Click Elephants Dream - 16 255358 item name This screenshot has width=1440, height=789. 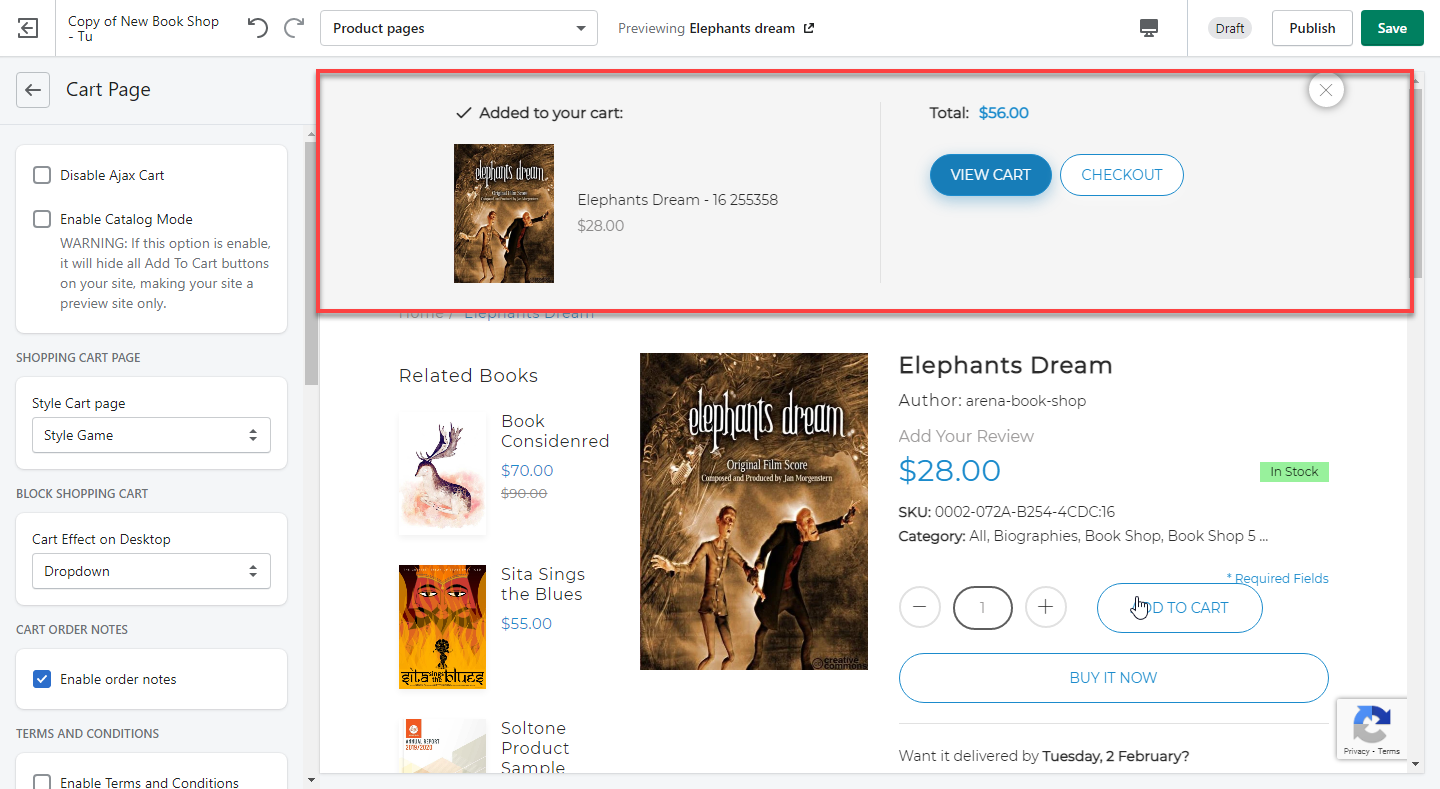click(x=677, y=200)
